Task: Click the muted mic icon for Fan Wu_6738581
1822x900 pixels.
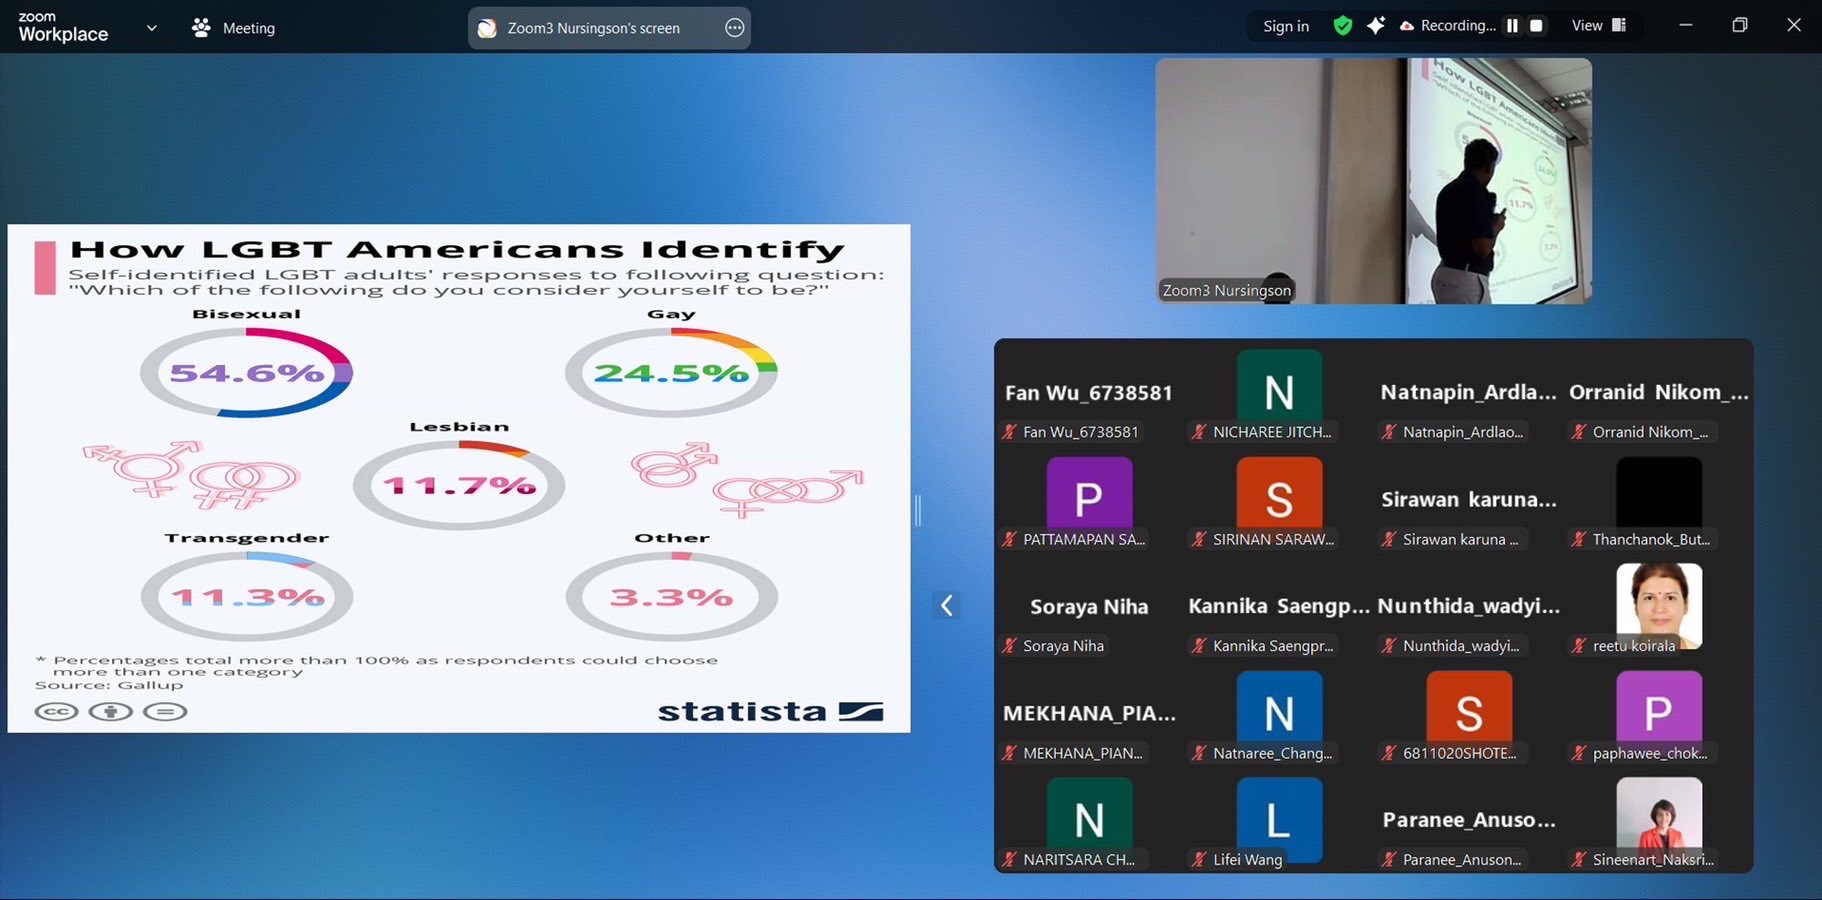Action: (1009, 432)
